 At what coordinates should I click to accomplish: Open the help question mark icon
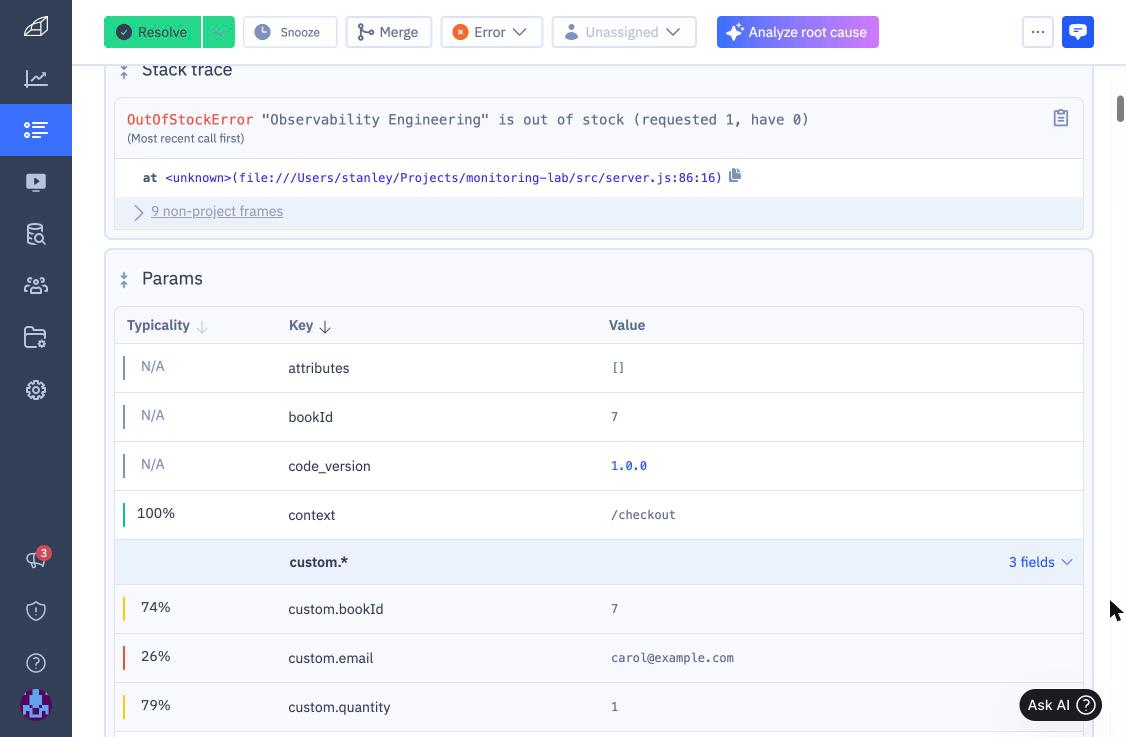(x=36, y=663)
